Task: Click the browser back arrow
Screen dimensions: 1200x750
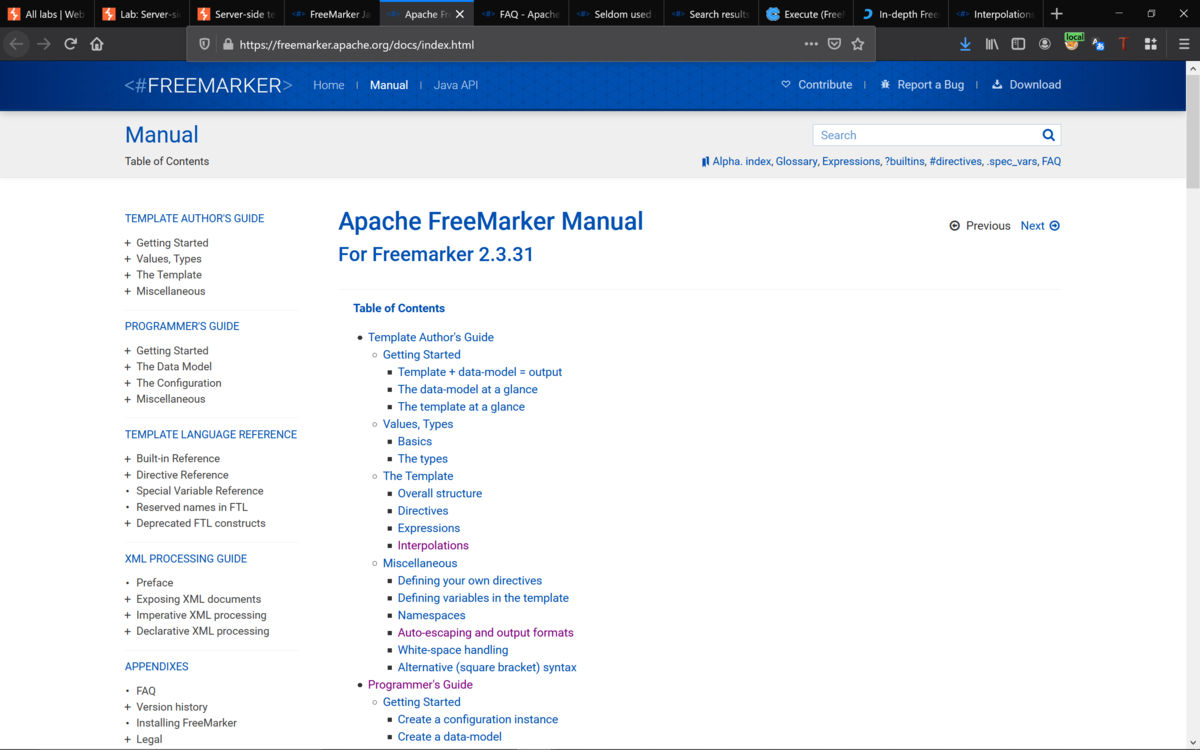Action: [16, 44]
